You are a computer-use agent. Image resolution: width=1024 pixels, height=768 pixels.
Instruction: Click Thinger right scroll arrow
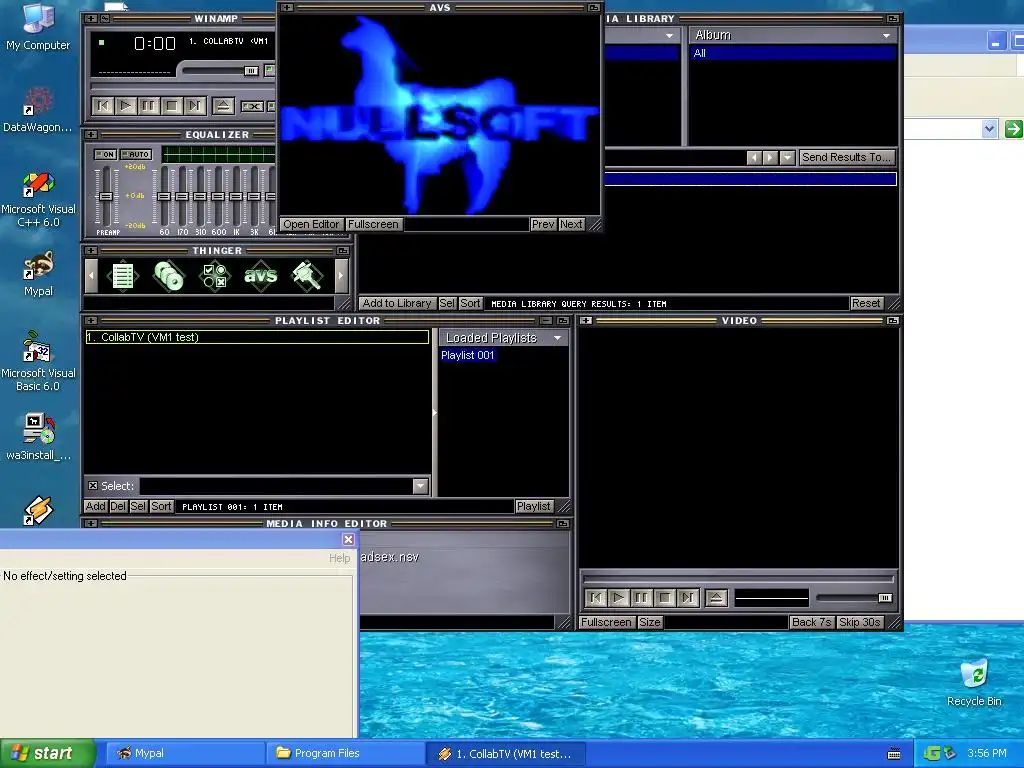coord(340,276)
